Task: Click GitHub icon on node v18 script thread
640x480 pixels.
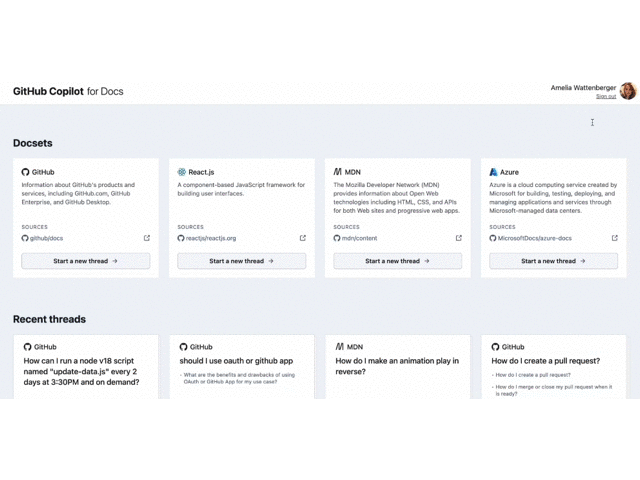Action: point(27,347)
